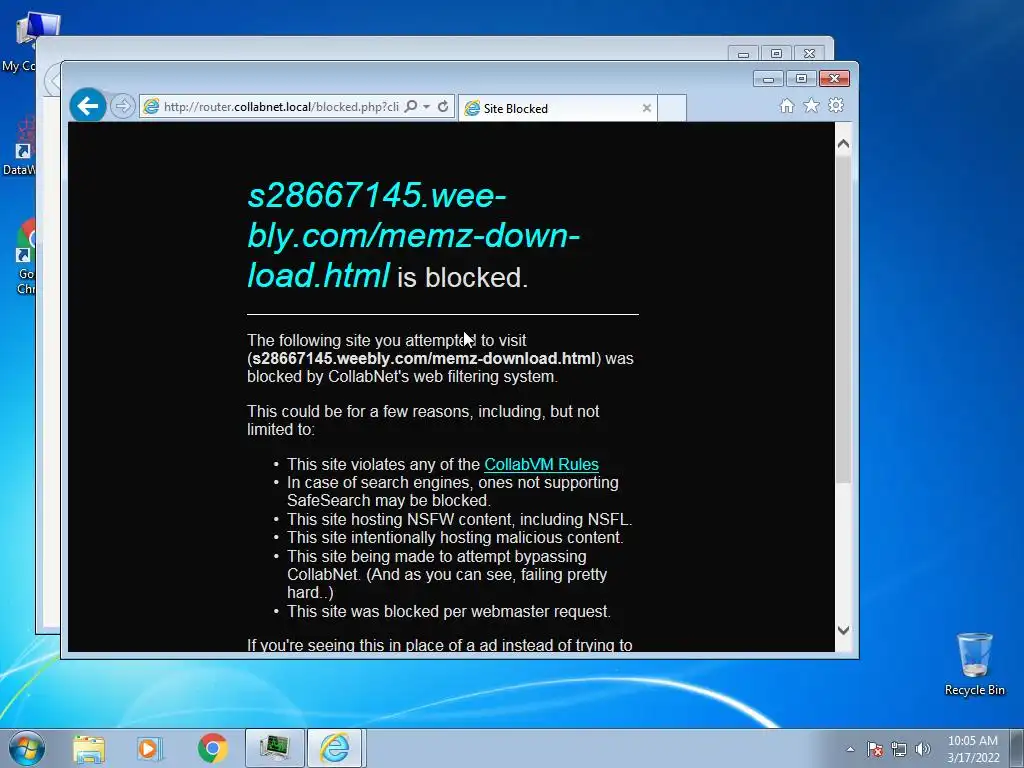Click the blocked URL heading text
The height and width of the screenshot is (768, 1024).
[x=413, y=235]
